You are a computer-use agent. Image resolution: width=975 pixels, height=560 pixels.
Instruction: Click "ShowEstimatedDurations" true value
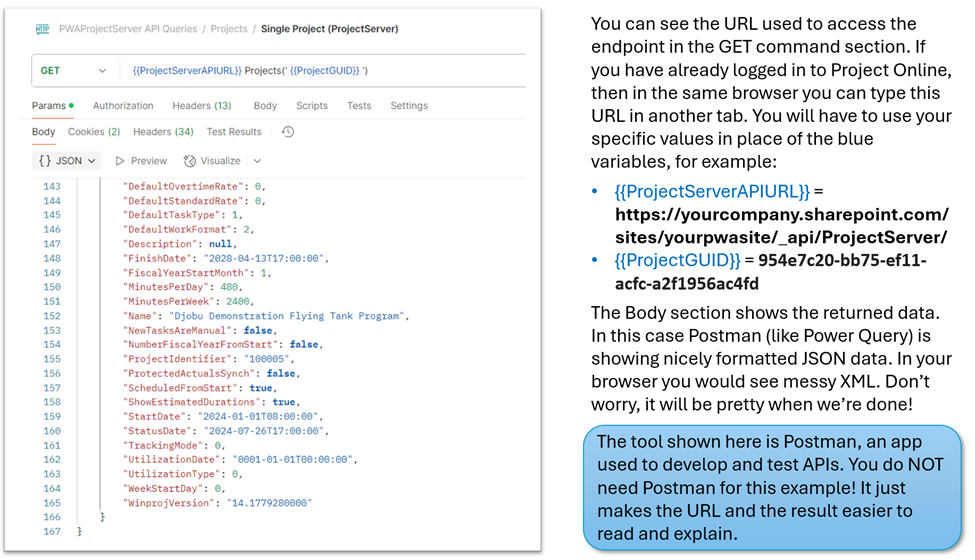(284, 403)
